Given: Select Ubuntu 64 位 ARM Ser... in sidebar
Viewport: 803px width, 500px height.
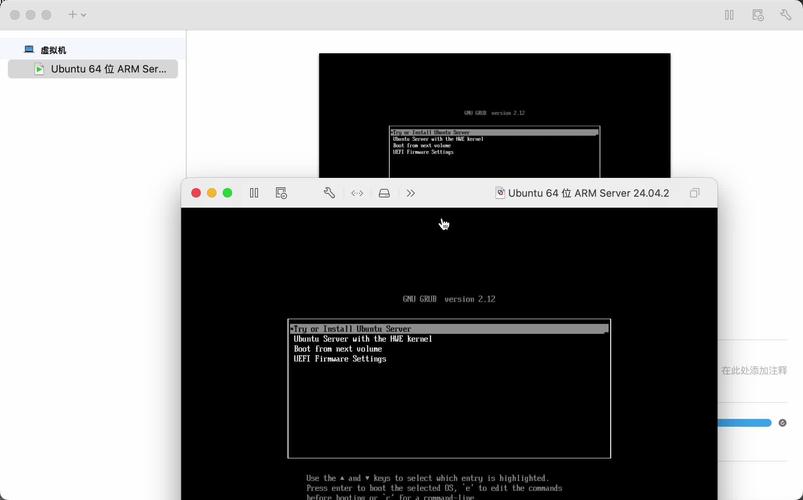Looking at the screenshot, I should pyautogui.click(x=93, y=69).
